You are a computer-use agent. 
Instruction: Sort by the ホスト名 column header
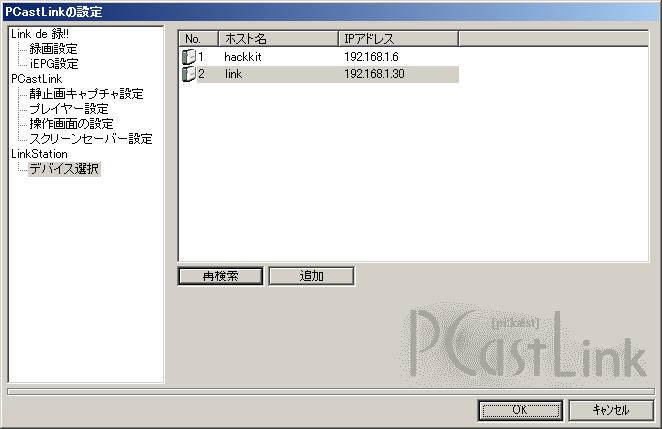tap(278, 39)
